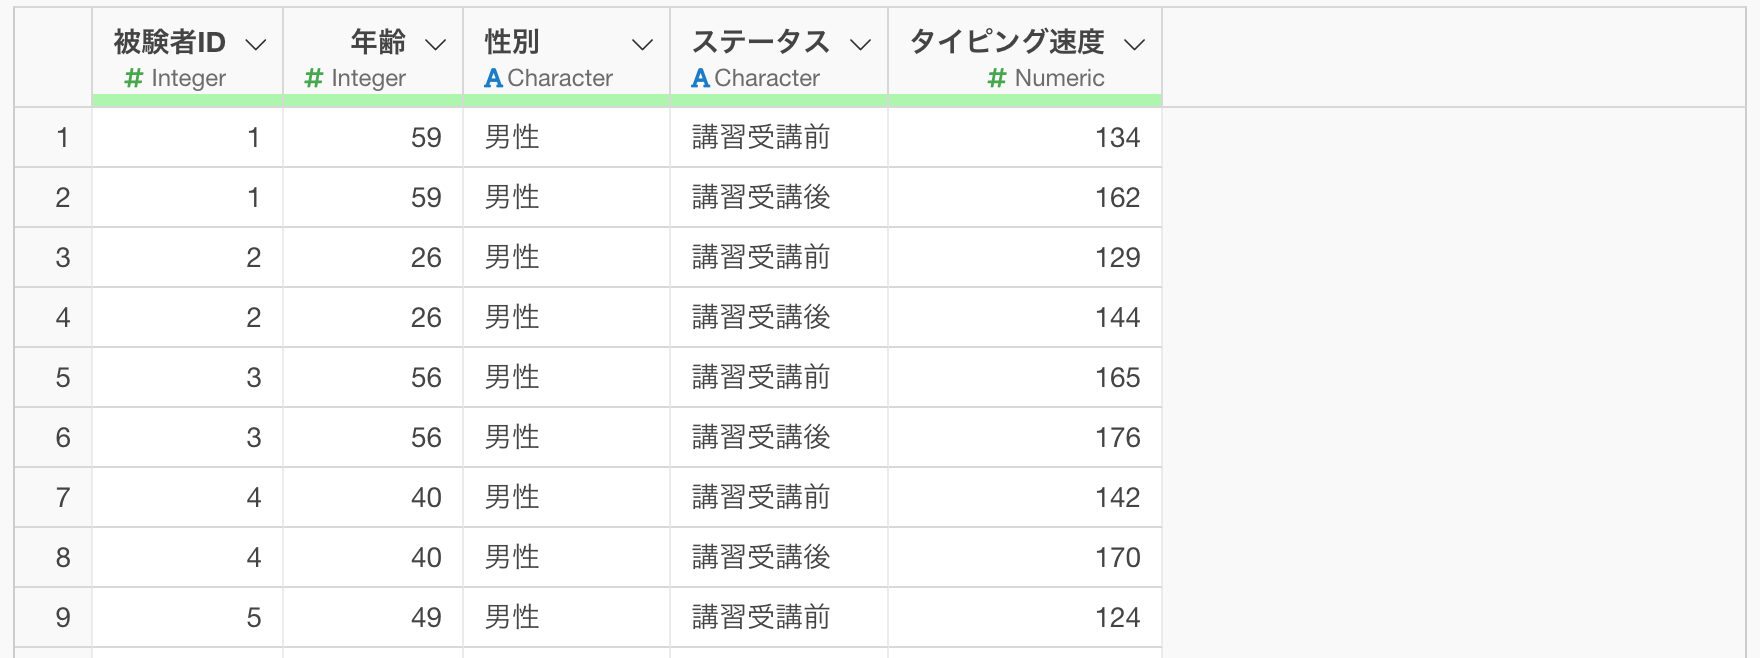Expand the 性別 column menu chevron
1760x658 pixels.
642,44
